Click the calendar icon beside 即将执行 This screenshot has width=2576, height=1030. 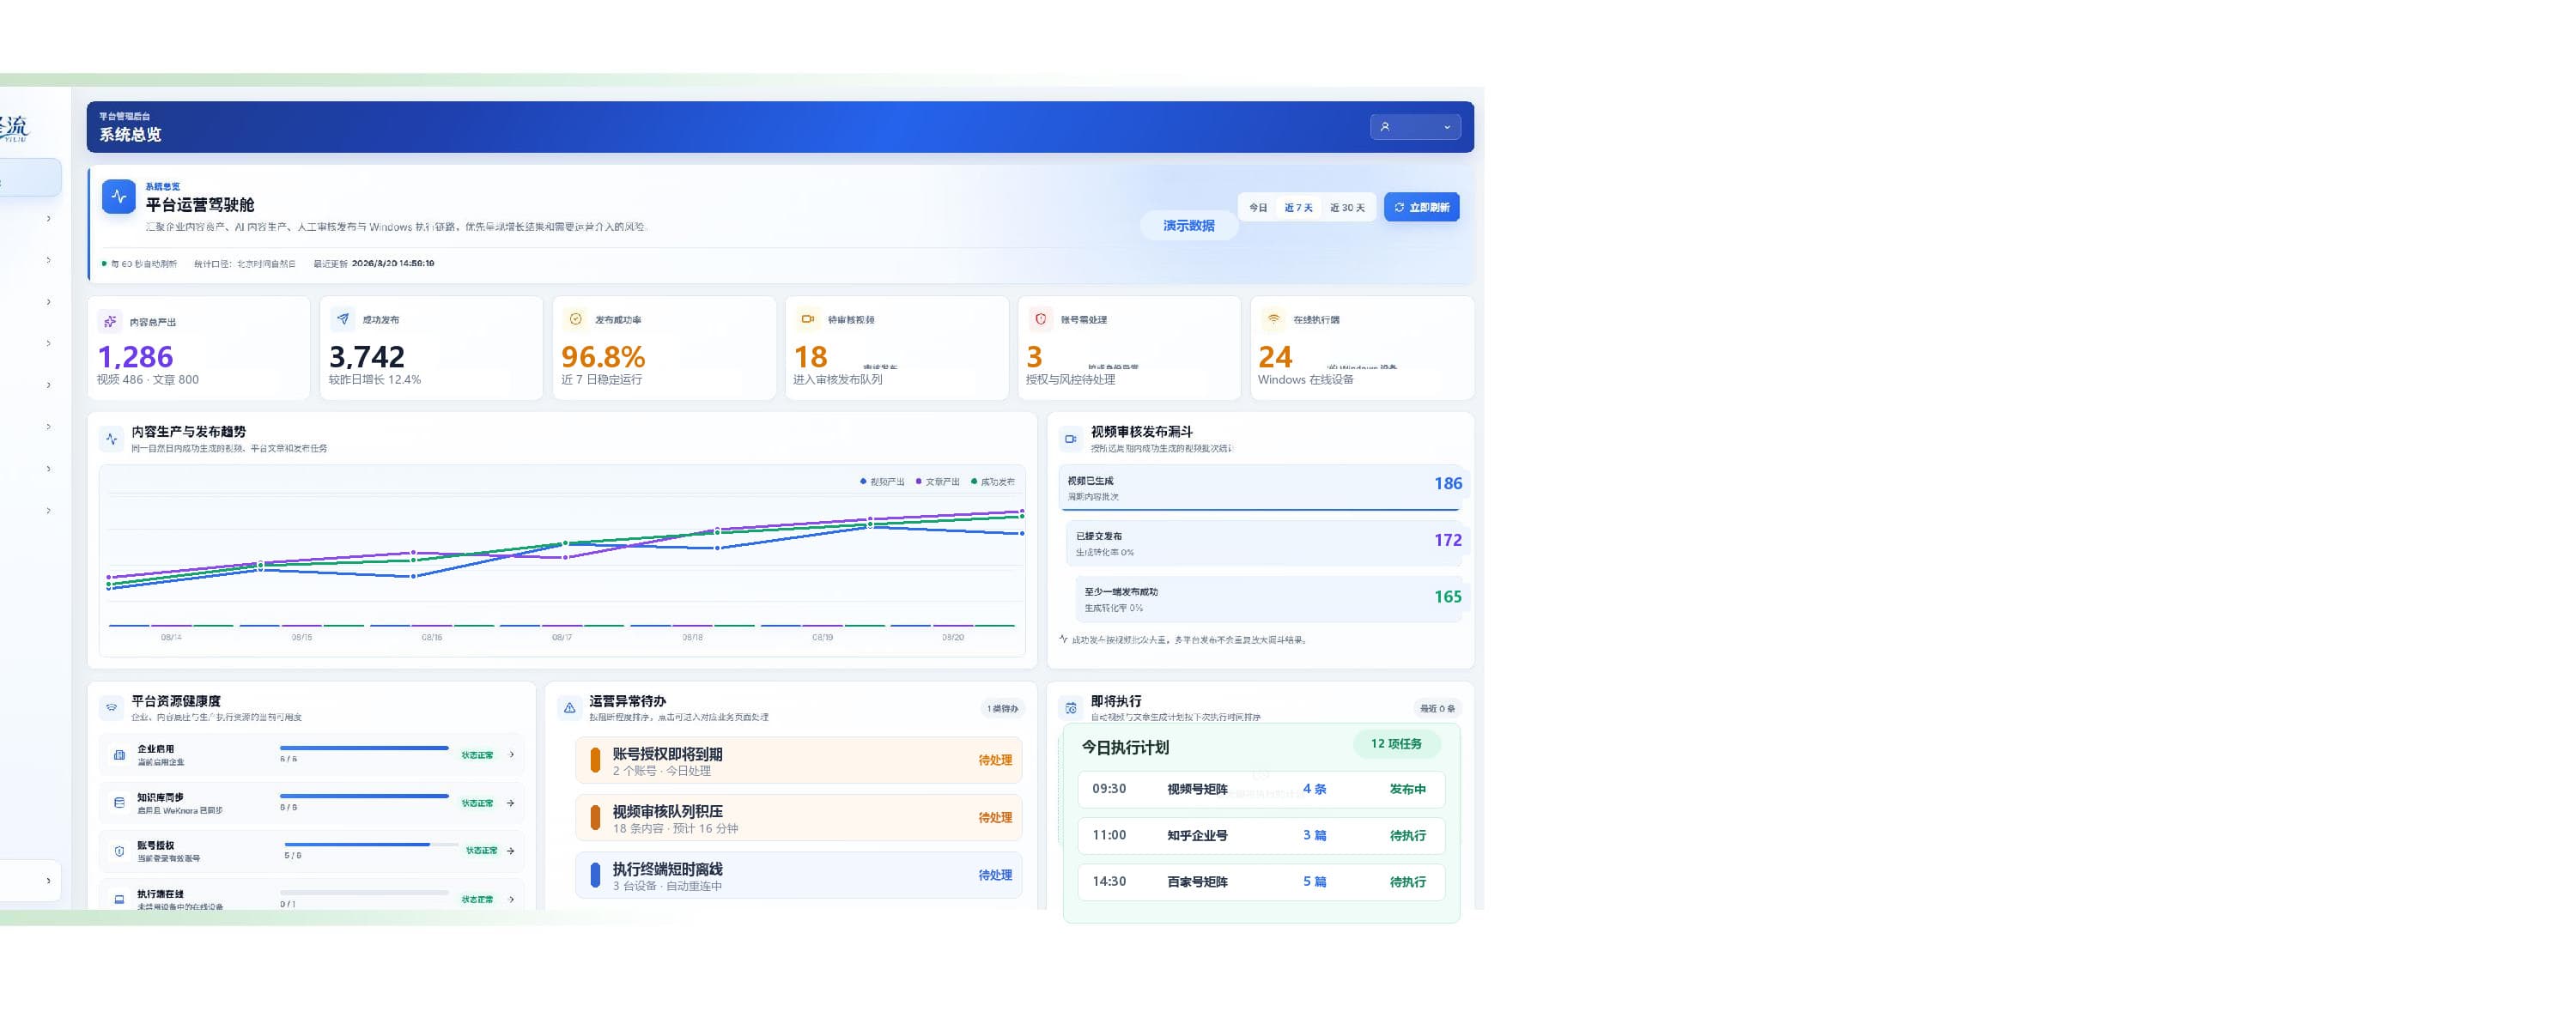1071,708
